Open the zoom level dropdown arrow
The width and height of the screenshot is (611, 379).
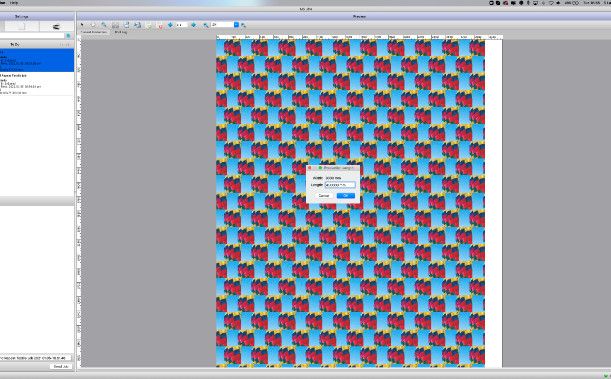(236, 25)
